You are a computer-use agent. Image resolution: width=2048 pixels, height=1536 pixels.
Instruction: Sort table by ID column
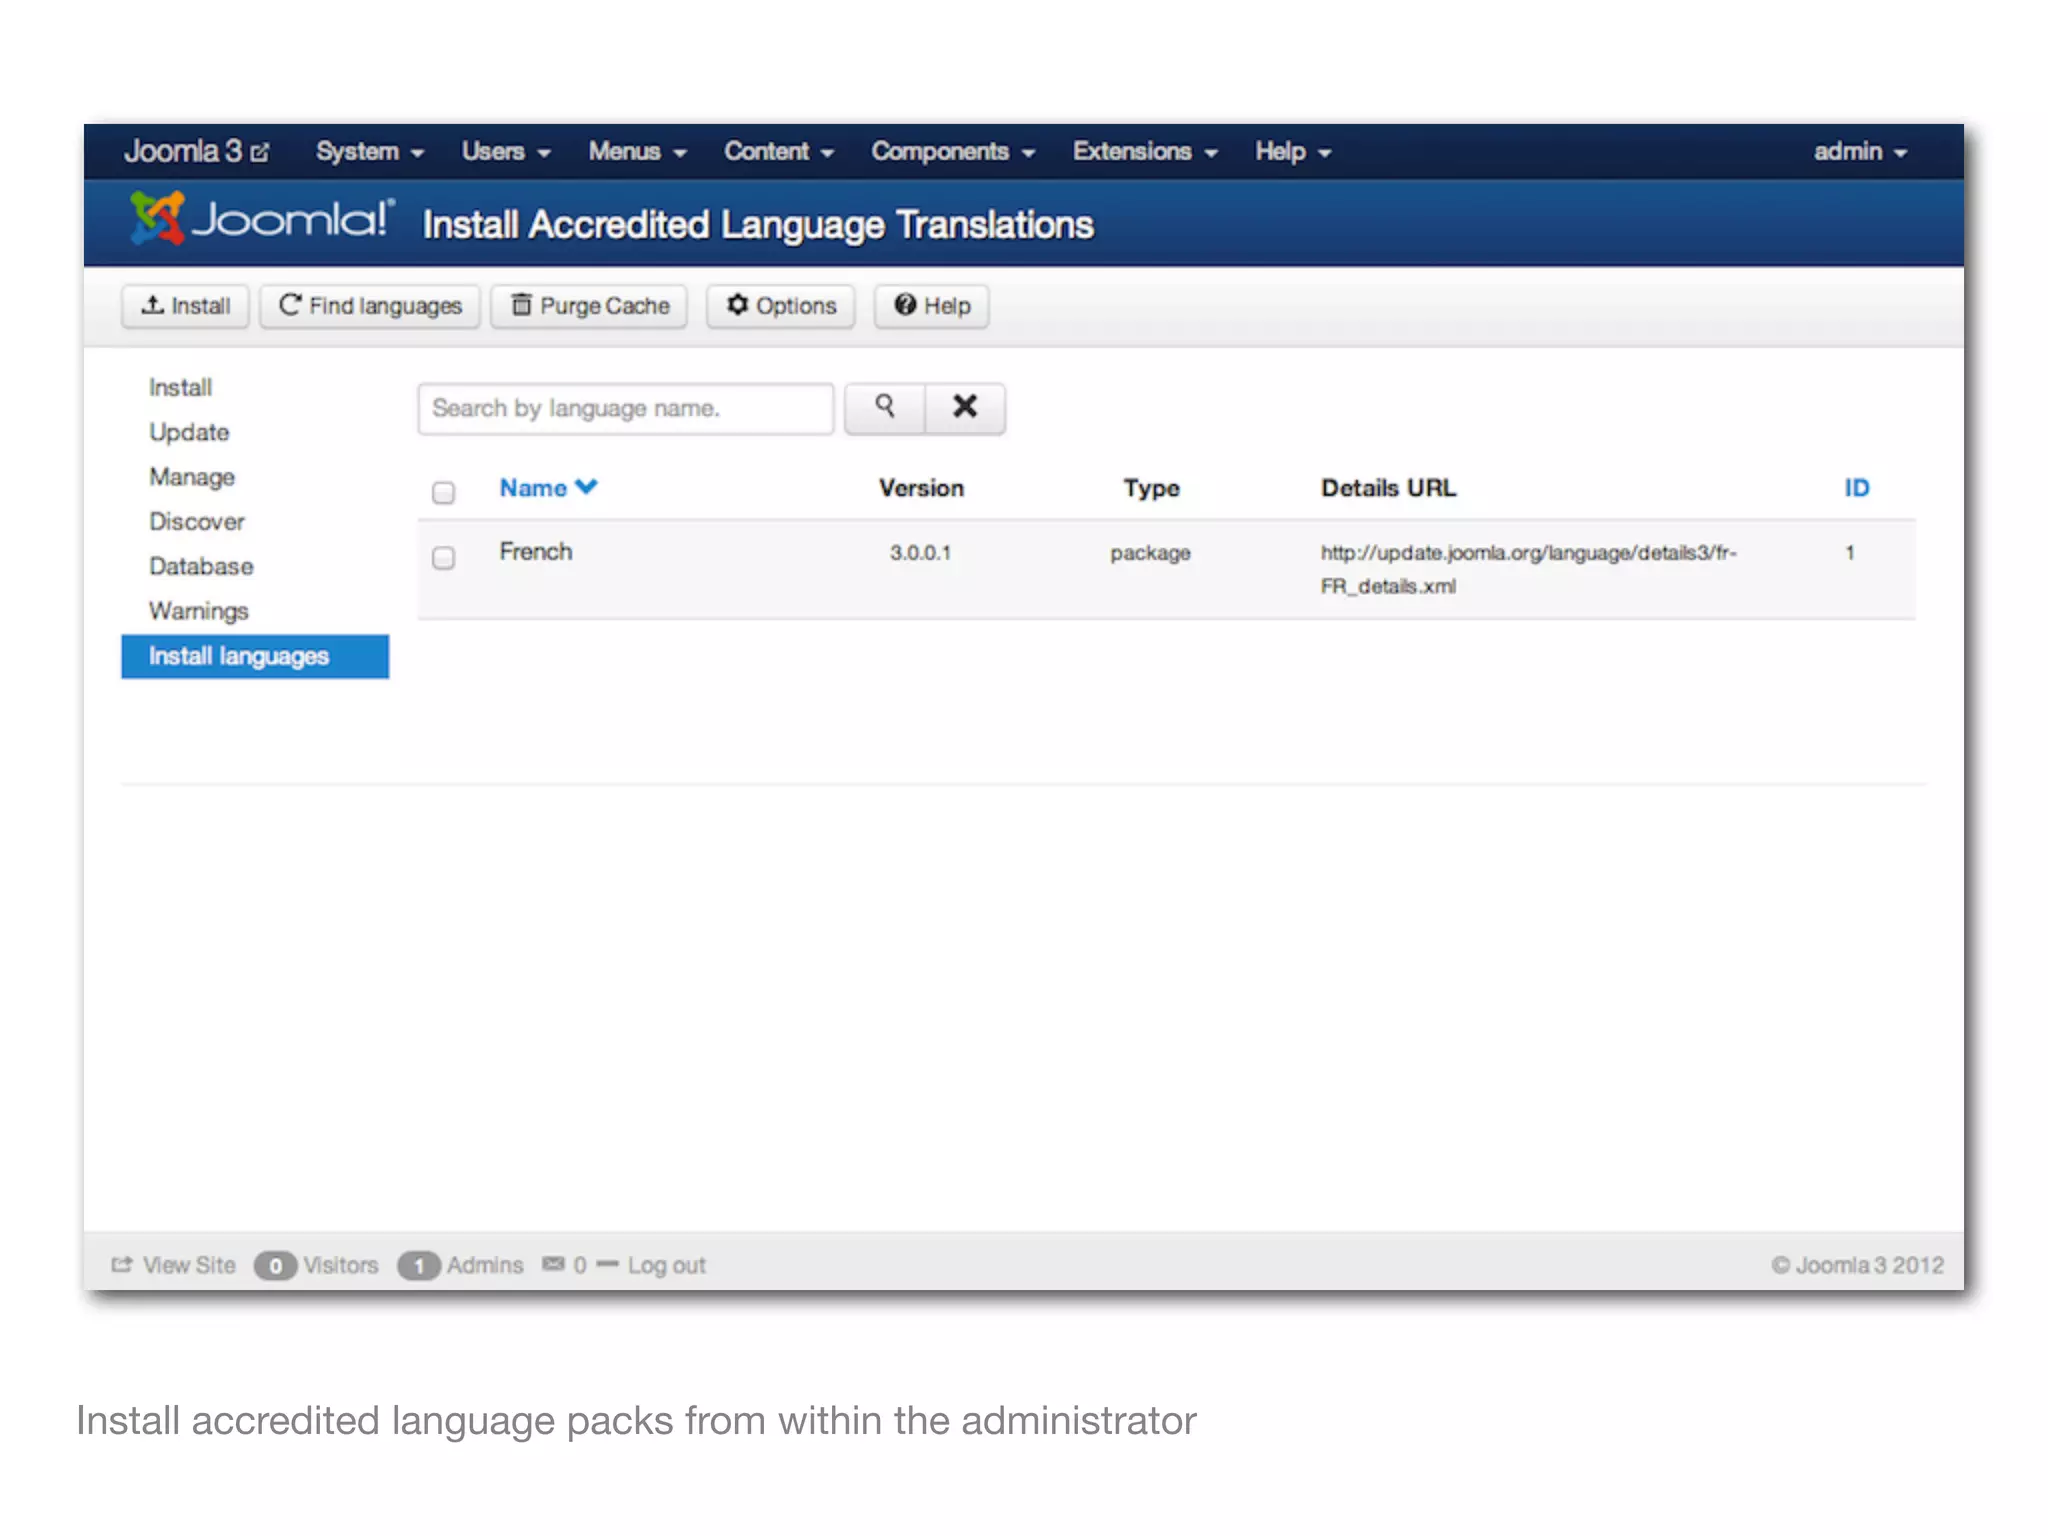click(1856, 488)
